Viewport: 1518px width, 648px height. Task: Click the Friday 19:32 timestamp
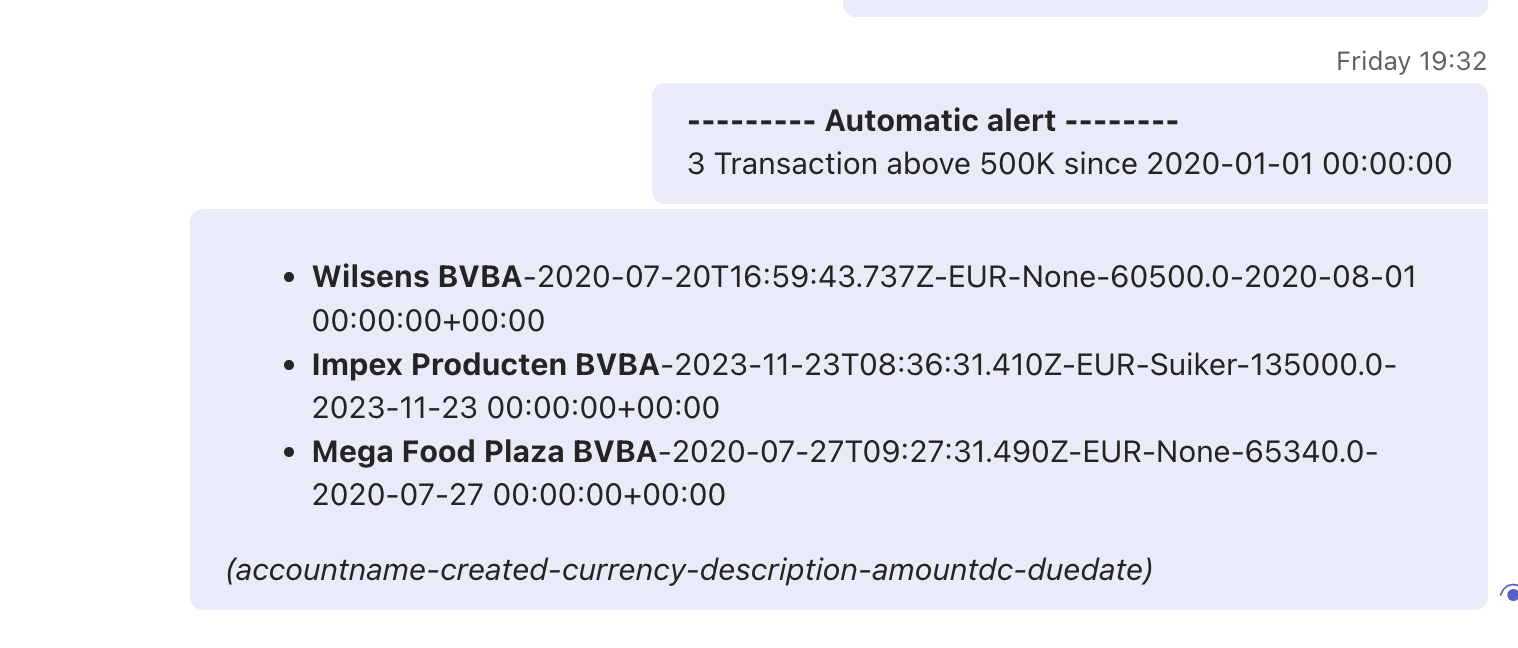pos(1411,61)
